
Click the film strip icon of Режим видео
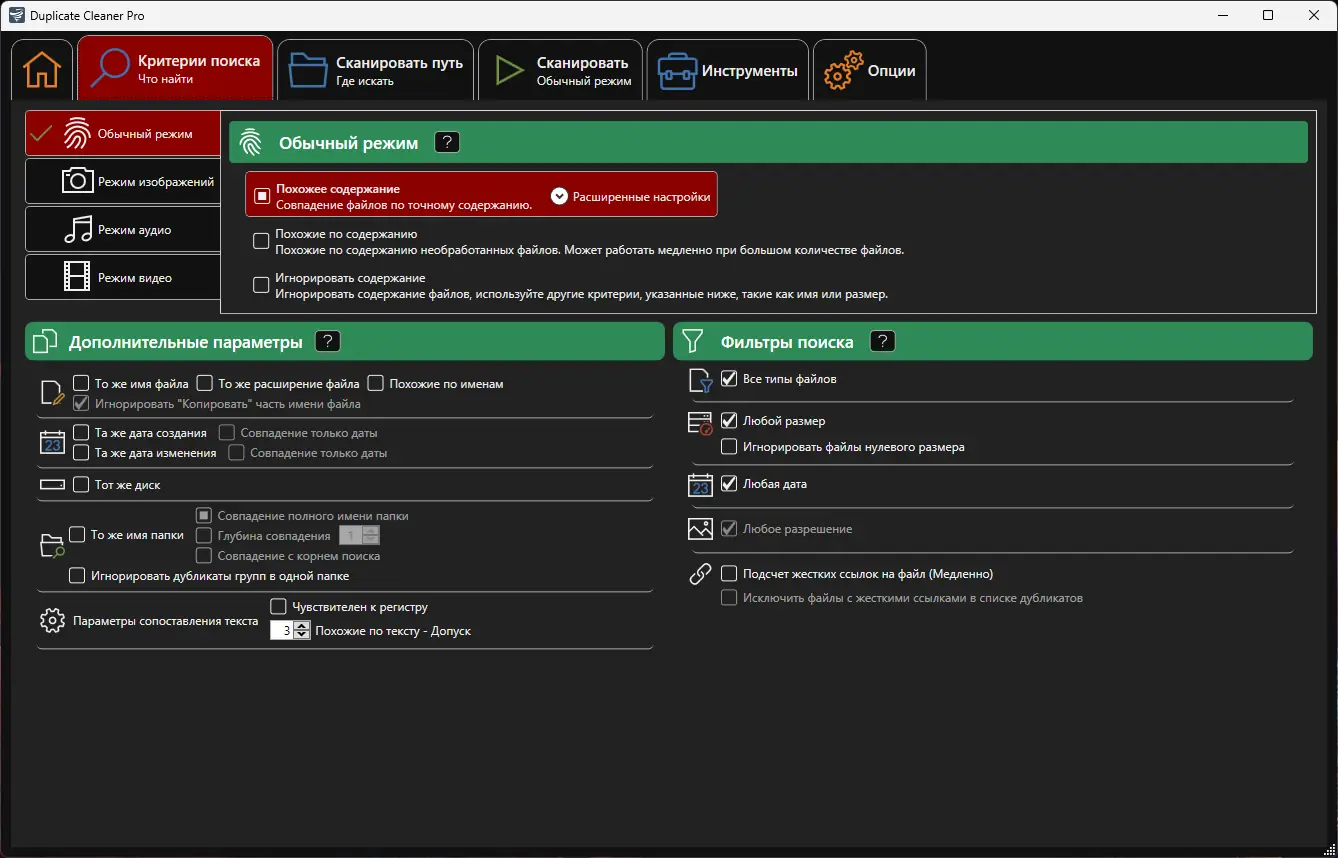coord(77,277)
